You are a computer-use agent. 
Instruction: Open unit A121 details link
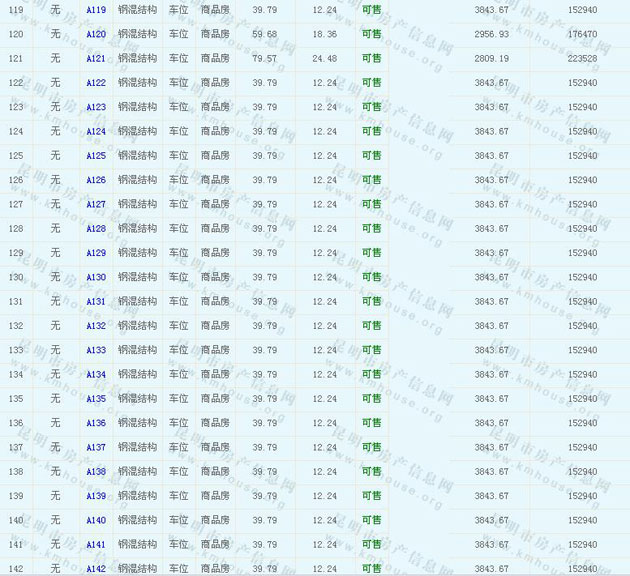click(x=96, y=58)
